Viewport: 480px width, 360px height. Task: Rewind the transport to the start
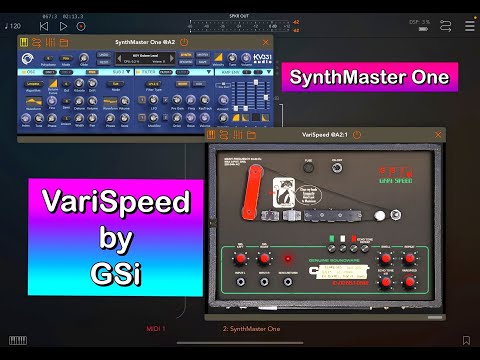tap(44, 26)
